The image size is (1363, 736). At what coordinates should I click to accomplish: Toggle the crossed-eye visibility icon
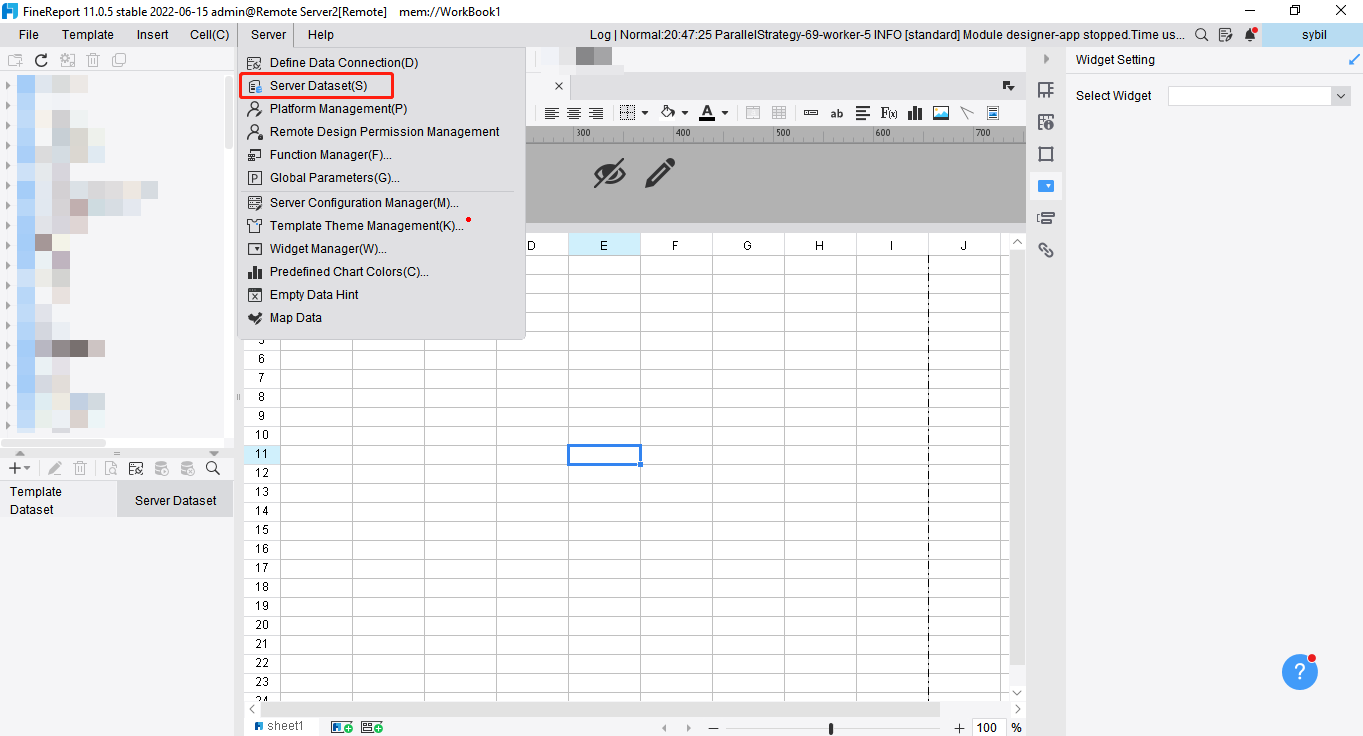tap(609, 173)
